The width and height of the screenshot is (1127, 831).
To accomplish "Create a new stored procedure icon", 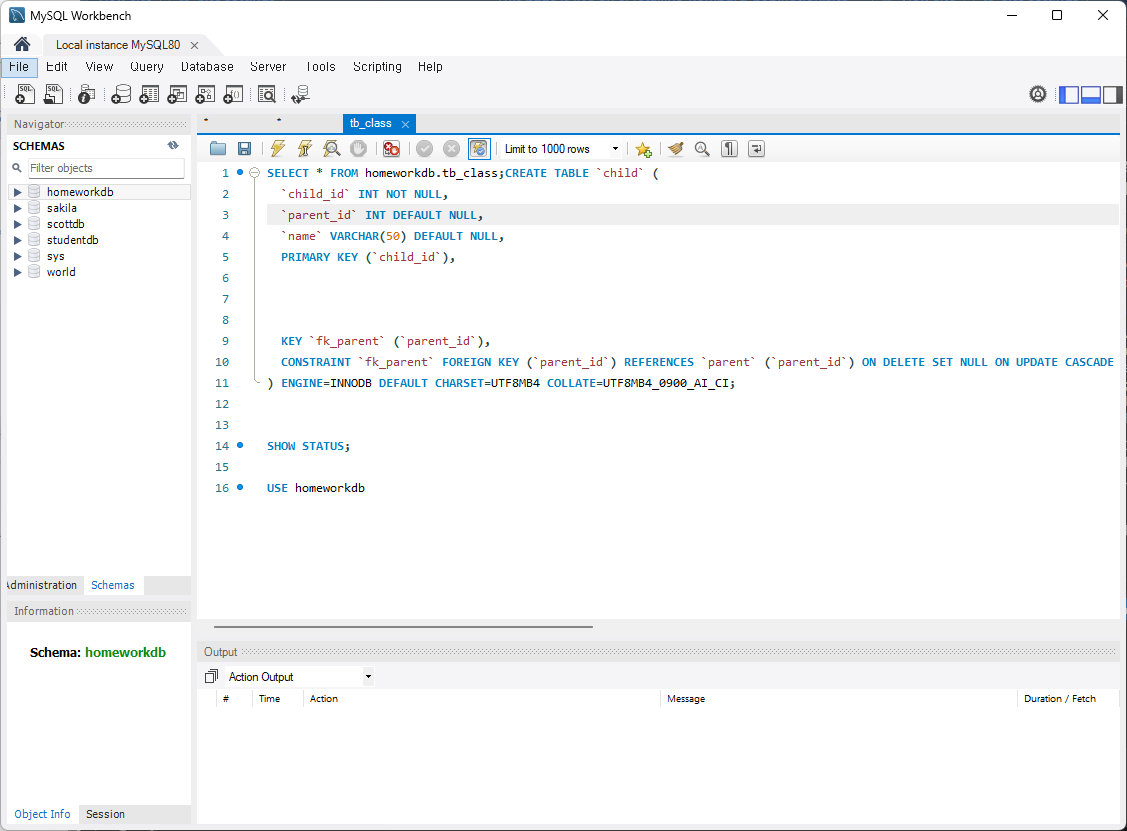I will click(205, 94).
